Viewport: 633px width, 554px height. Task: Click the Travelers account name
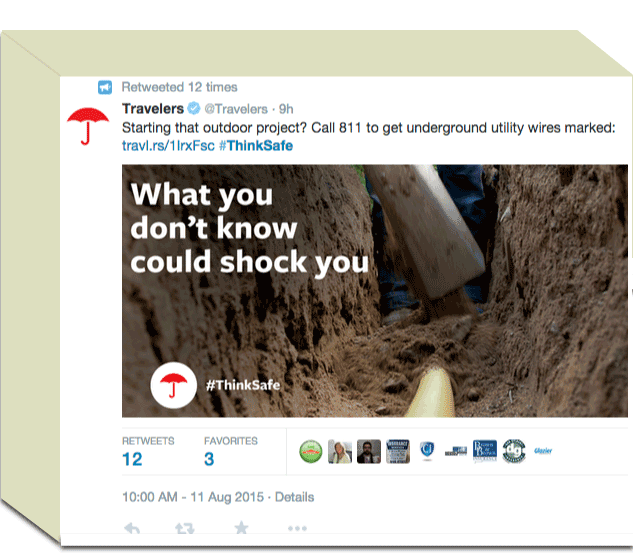point(153,109)
